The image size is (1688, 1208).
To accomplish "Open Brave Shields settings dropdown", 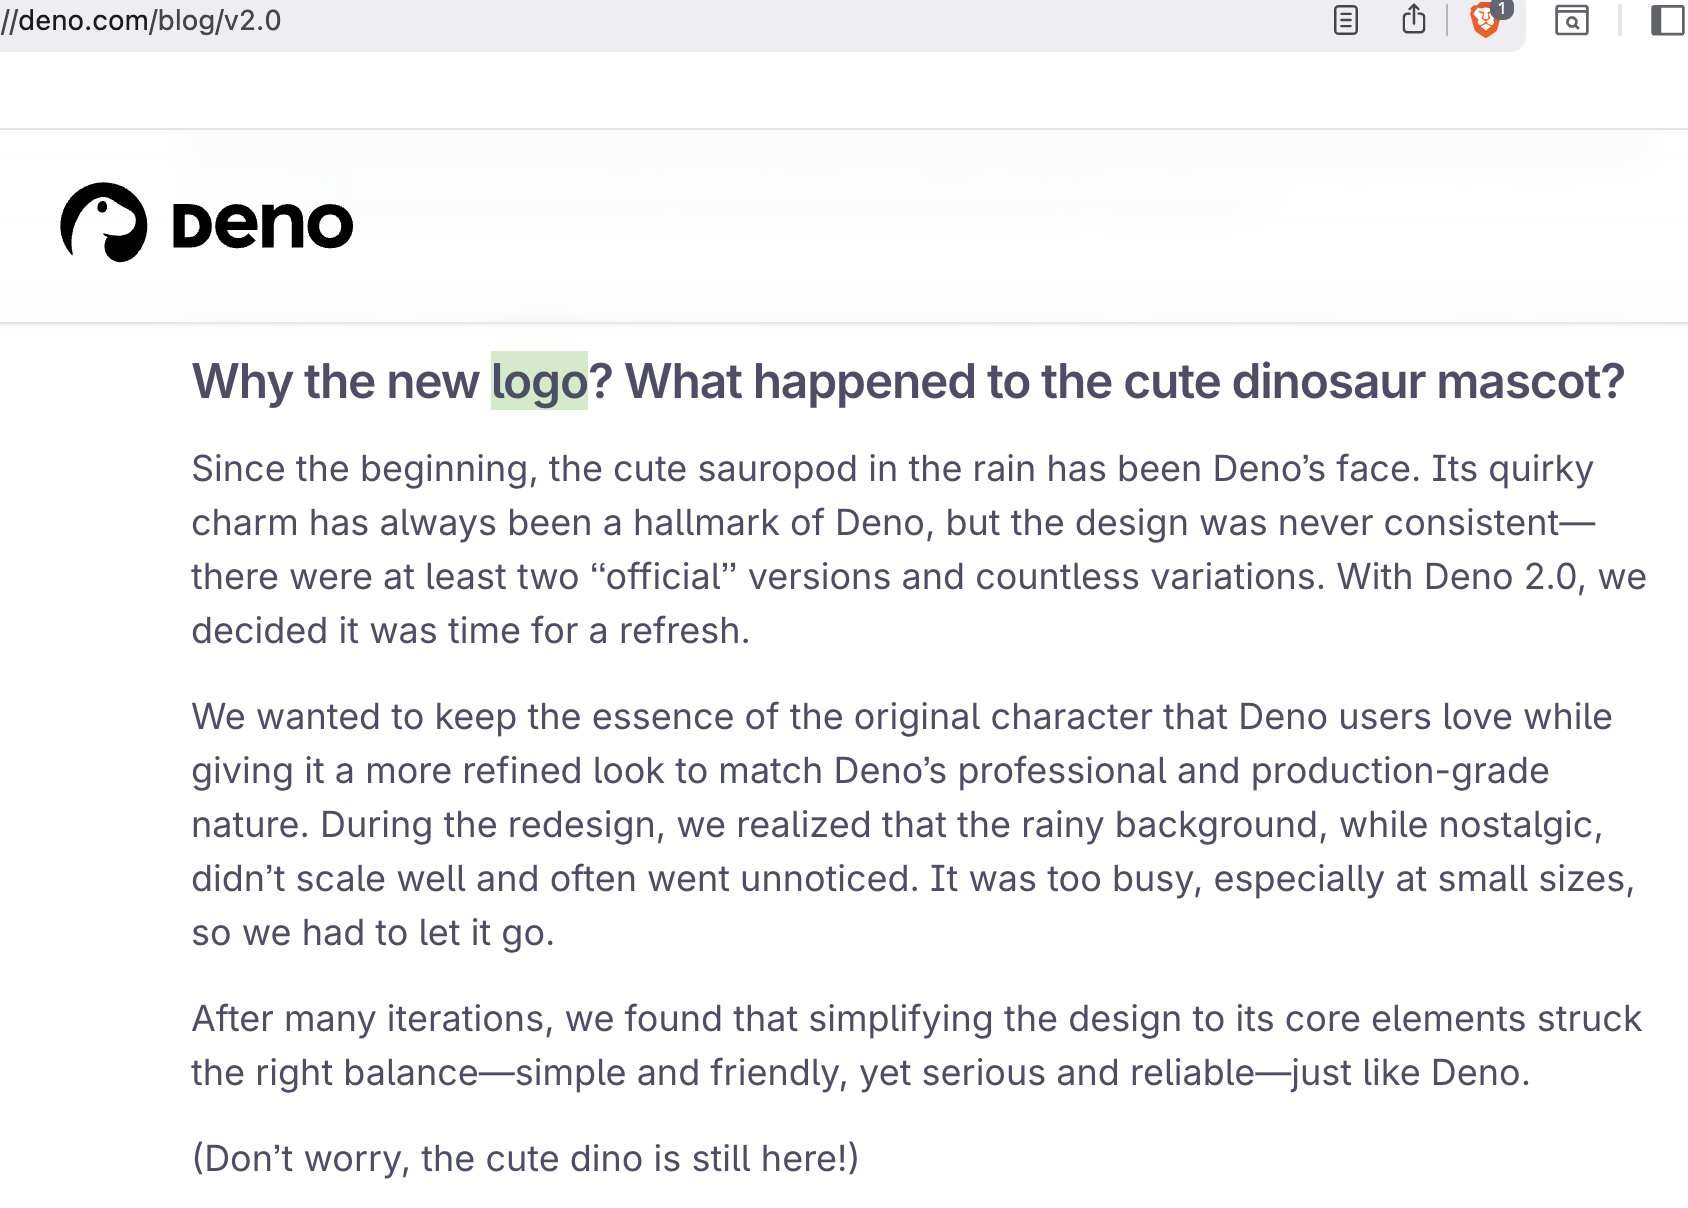I will (1484, 22).
